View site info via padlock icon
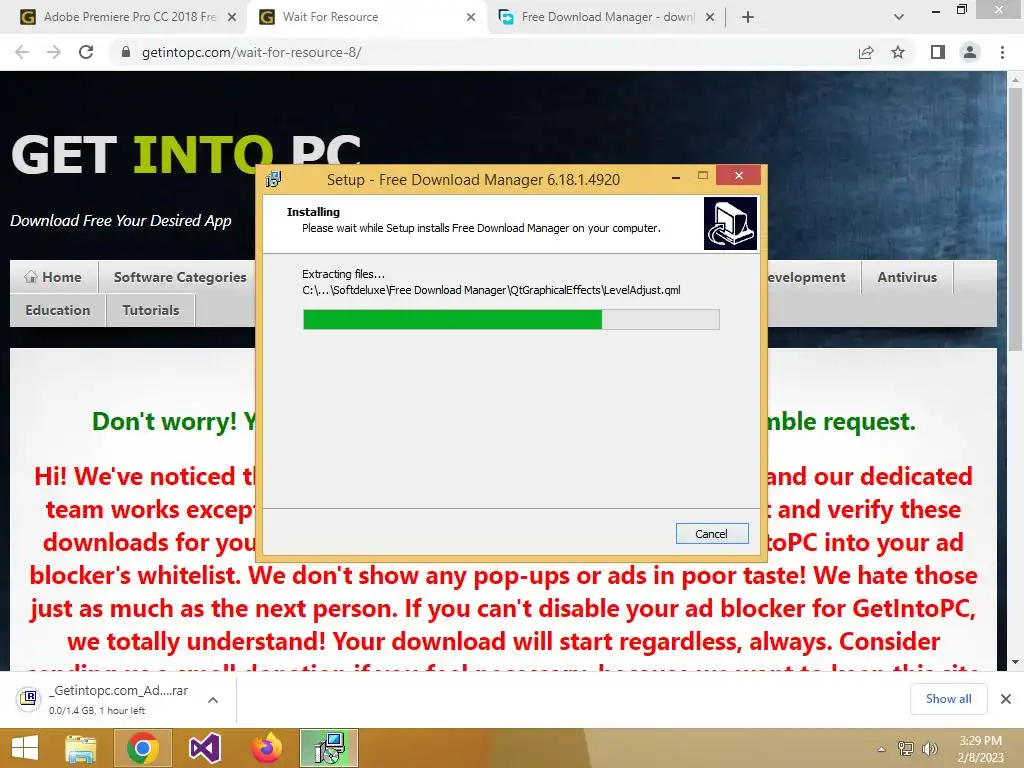Image resolution: width=1024 pixels, height=768 pixels. [x=126, y=52]
